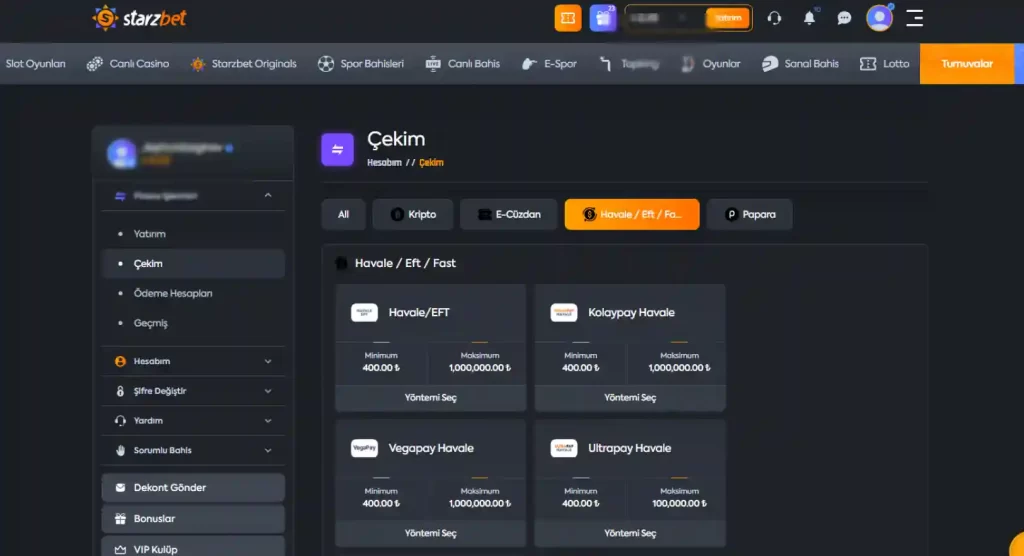The width and height of the screenshot is (1024, 556).
Task: Click the Ultrapay Havale logo
Action: (x=564, y=448)
